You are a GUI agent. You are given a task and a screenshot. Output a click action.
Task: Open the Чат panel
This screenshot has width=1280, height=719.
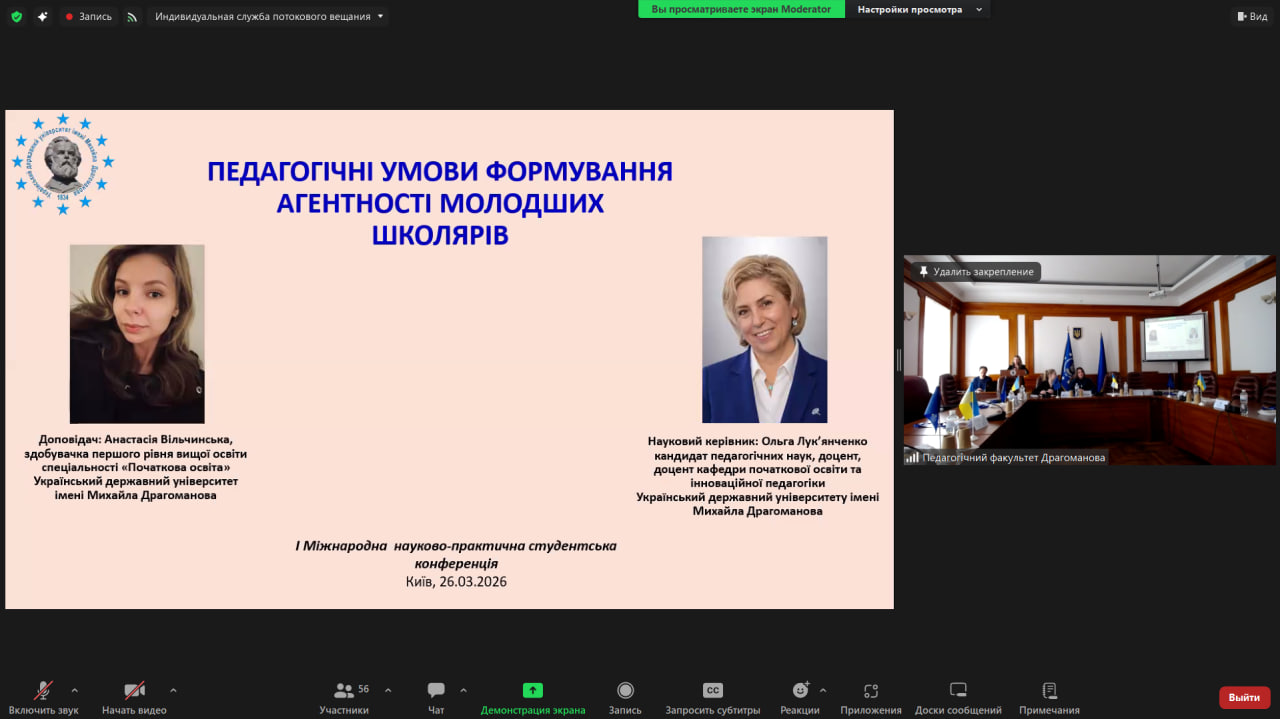435,695
